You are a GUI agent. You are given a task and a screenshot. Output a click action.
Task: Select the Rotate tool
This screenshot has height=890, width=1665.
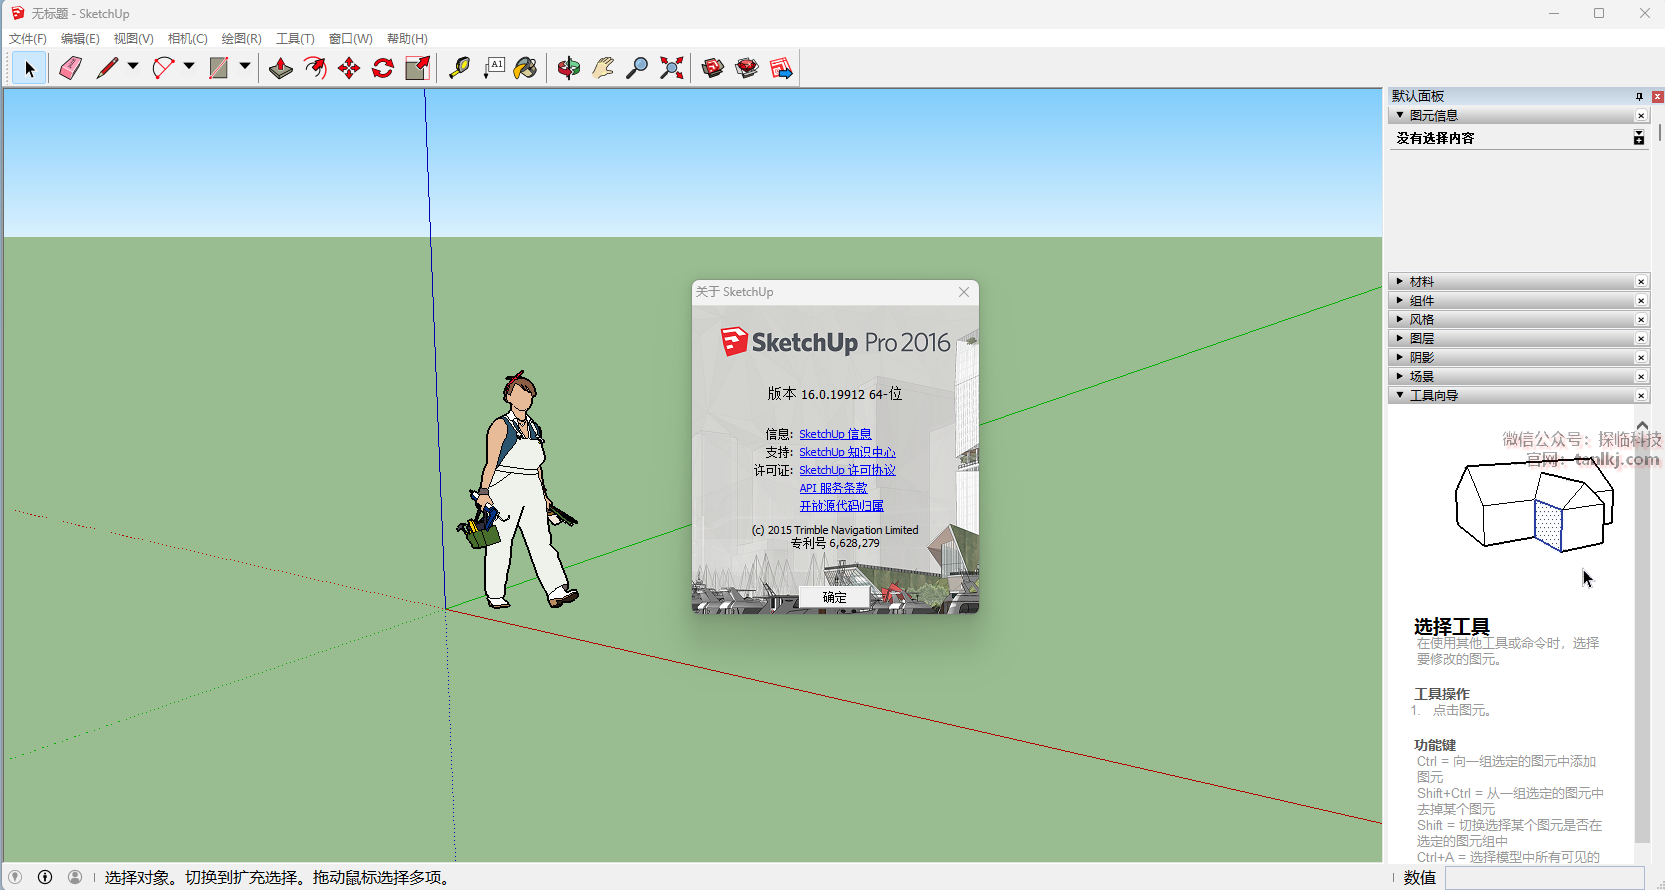click(383, 68)
